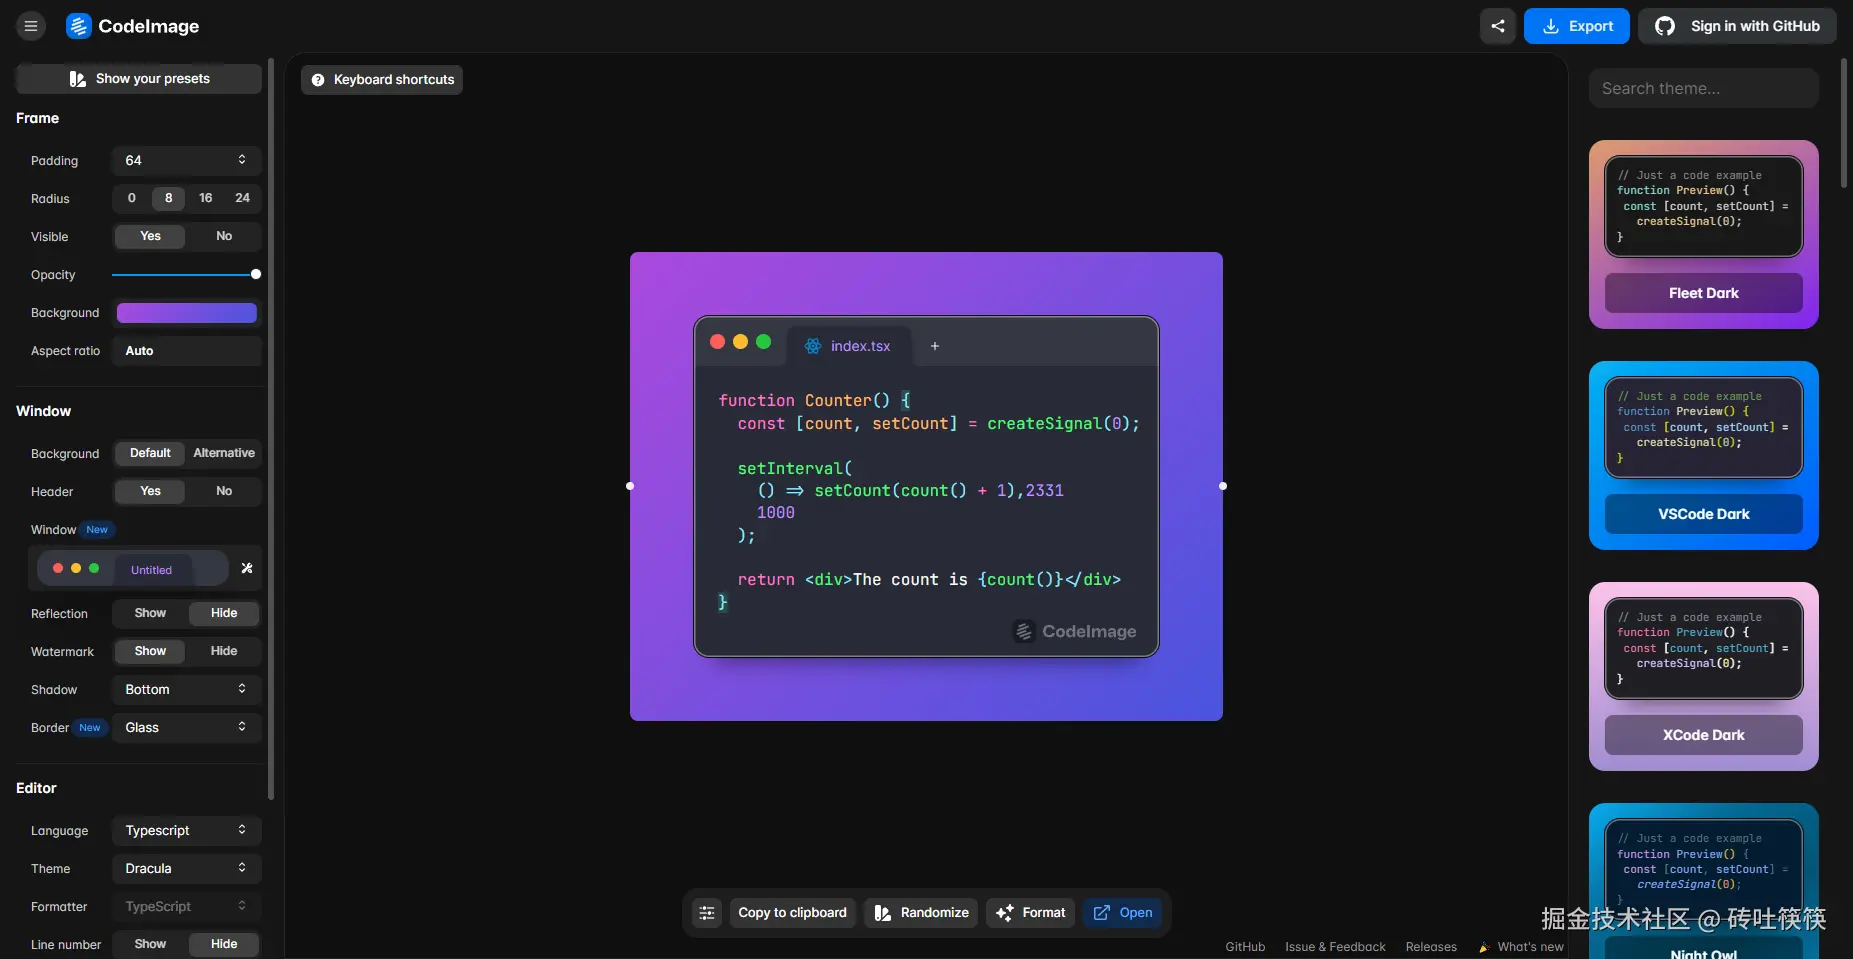This screenshot has width=1853, height=959.
Task: Open Keyboard shortcuts help
Action: pyautogui.click(x=382, y=80)
